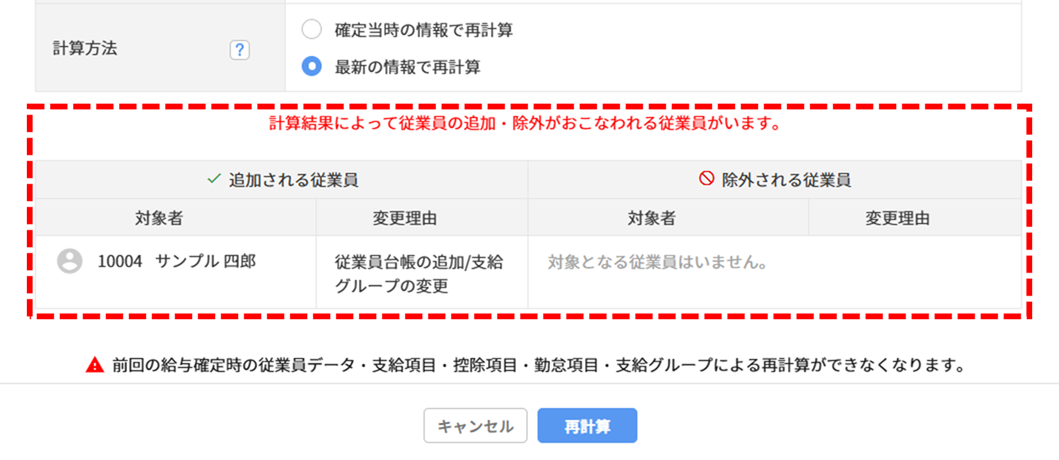Select 確定当時の情報で再計算 radio button
This screenshot has width=1059, height=460.
tap(311, 30)
